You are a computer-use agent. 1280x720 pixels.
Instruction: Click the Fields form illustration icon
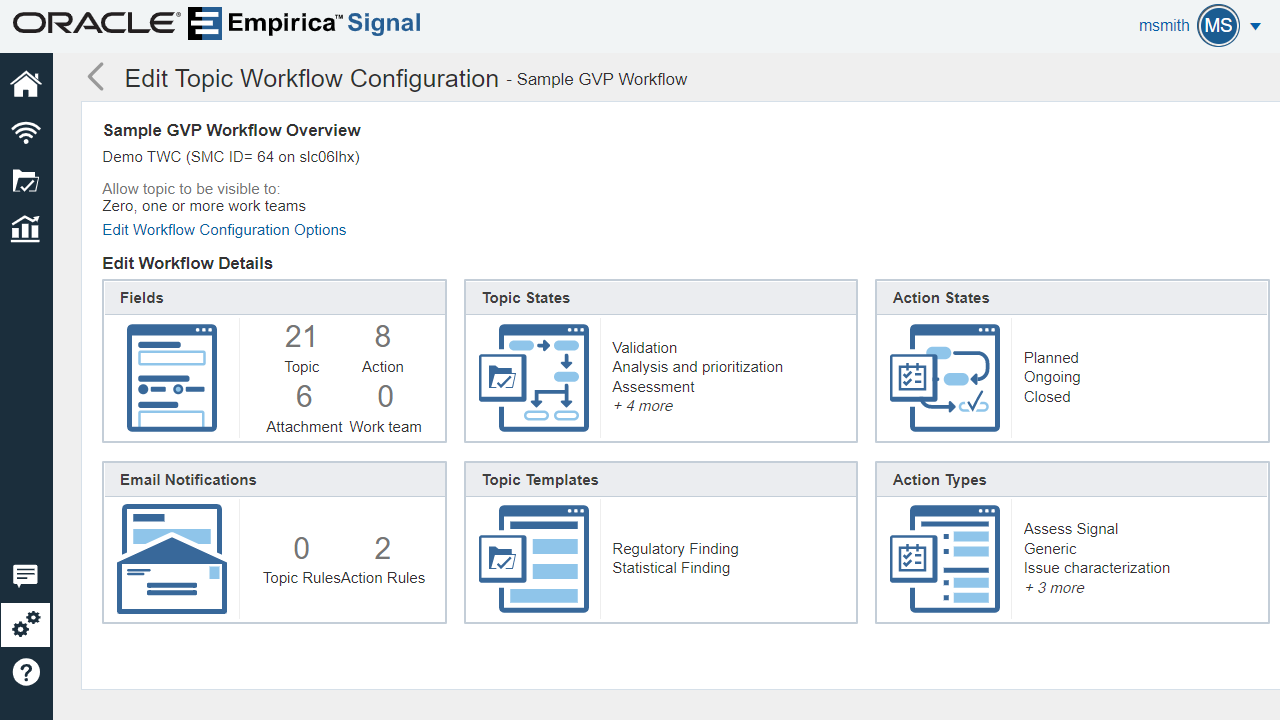(x=172, y=378)
